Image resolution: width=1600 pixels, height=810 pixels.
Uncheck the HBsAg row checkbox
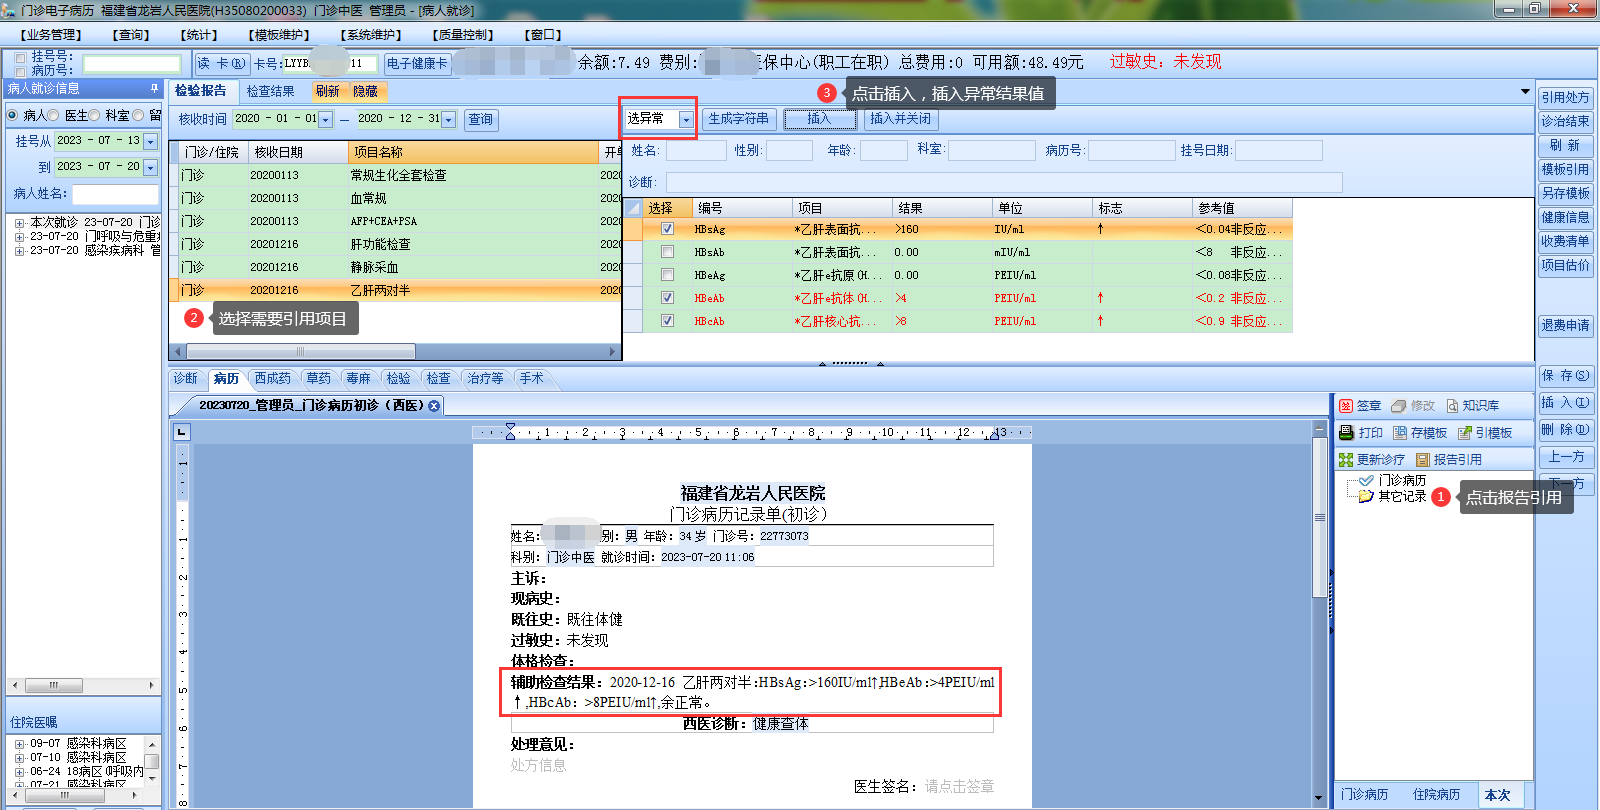click(667, 229)
